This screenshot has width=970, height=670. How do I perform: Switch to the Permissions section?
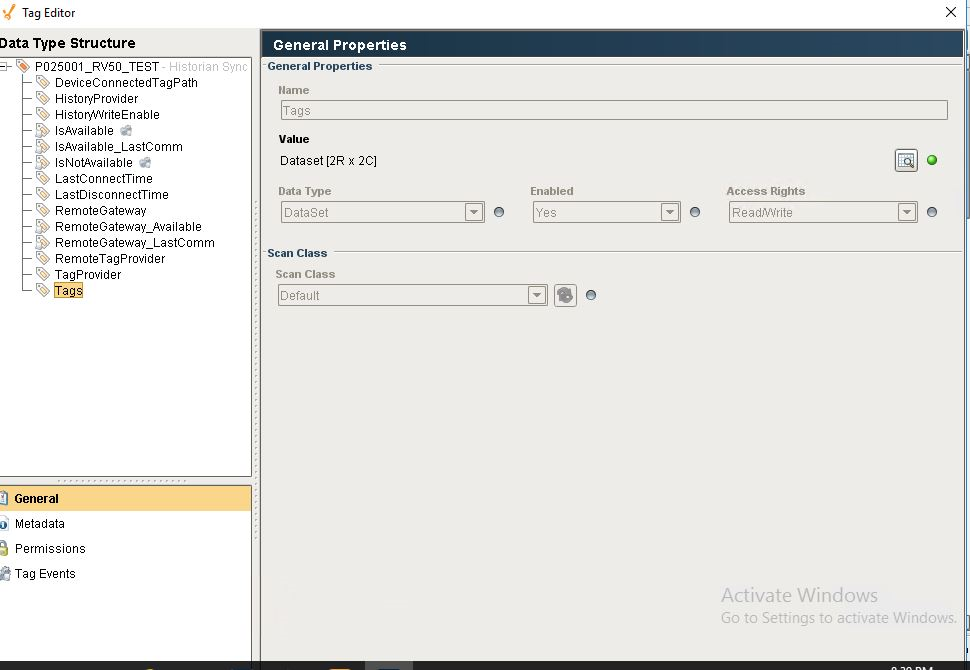pos(126,549)
